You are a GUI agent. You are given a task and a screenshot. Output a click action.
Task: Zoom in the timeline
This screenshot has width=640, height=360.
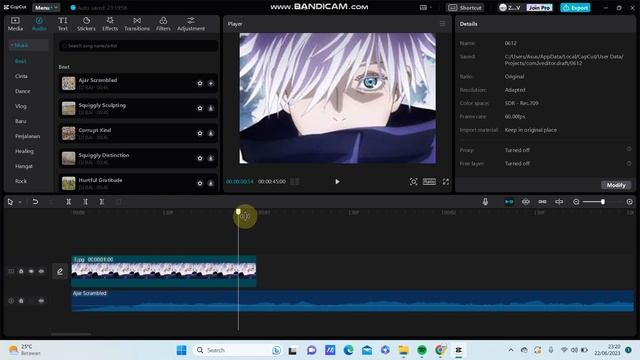point(629,202)
